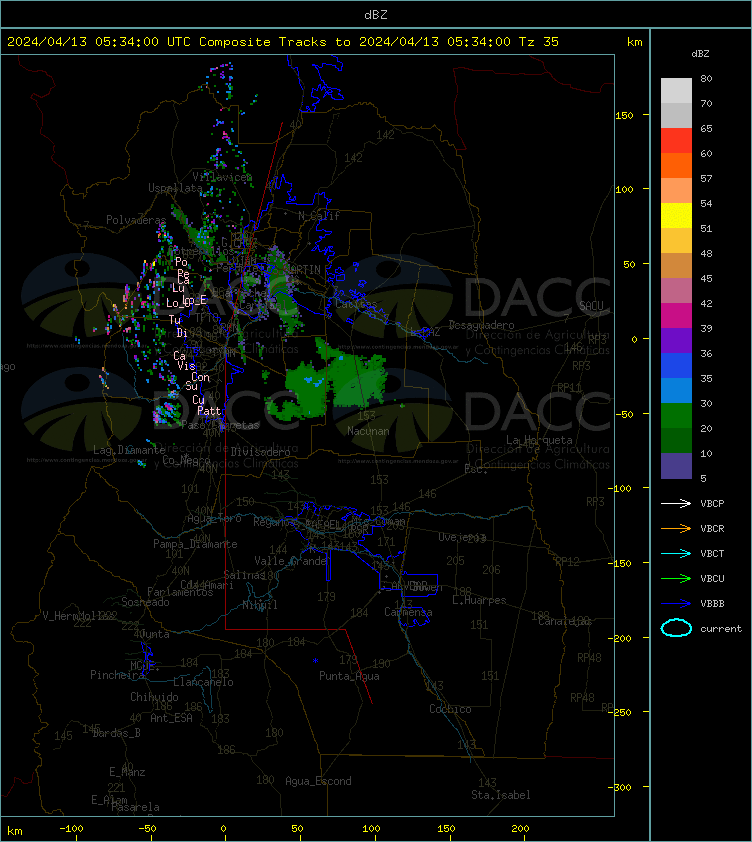Click the legend value 57
Screen dimensions: 752x842
(x=706, y=178)
